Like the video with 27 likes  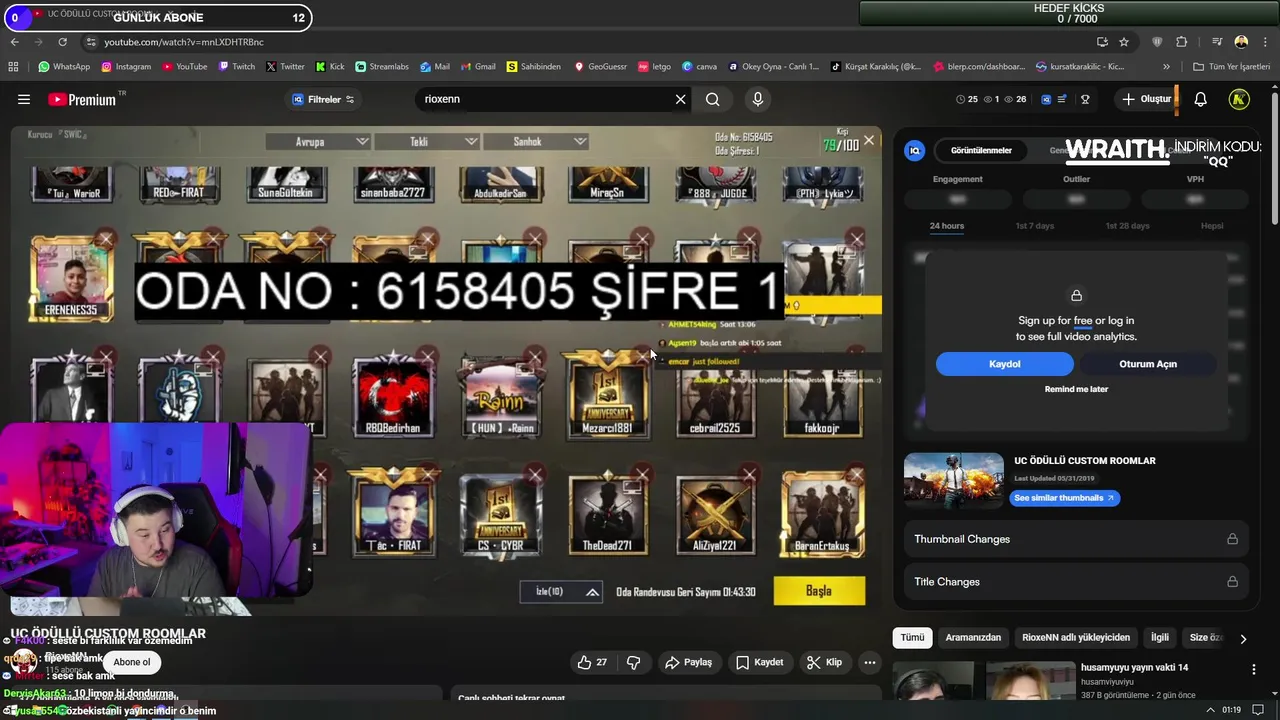[x=592, y=662]
